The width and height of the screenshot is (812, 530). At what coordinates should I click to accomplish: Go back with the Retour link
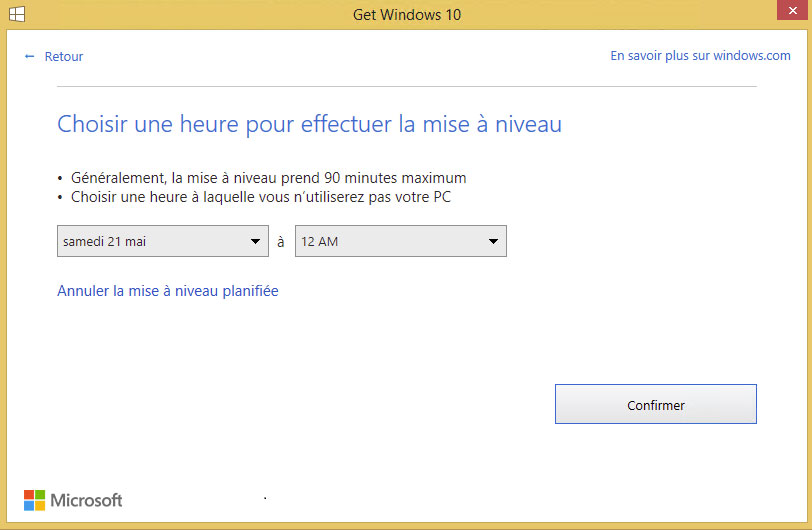(53, 56)
